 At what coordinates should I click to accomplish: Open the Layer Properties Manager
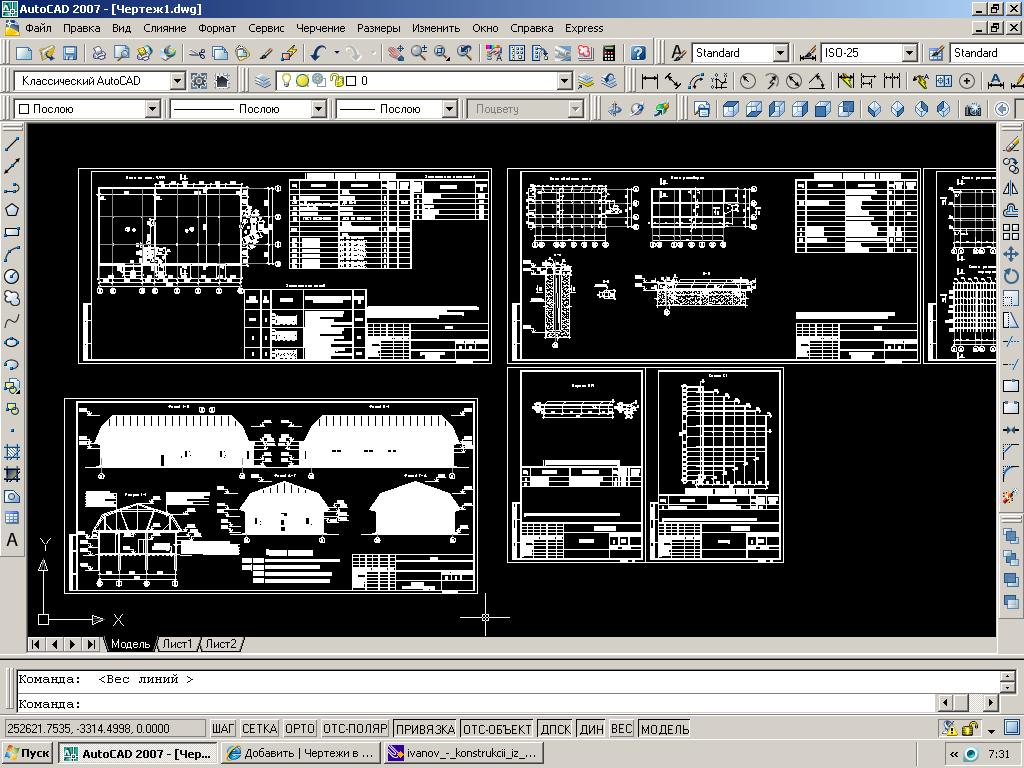coord(263,81)
